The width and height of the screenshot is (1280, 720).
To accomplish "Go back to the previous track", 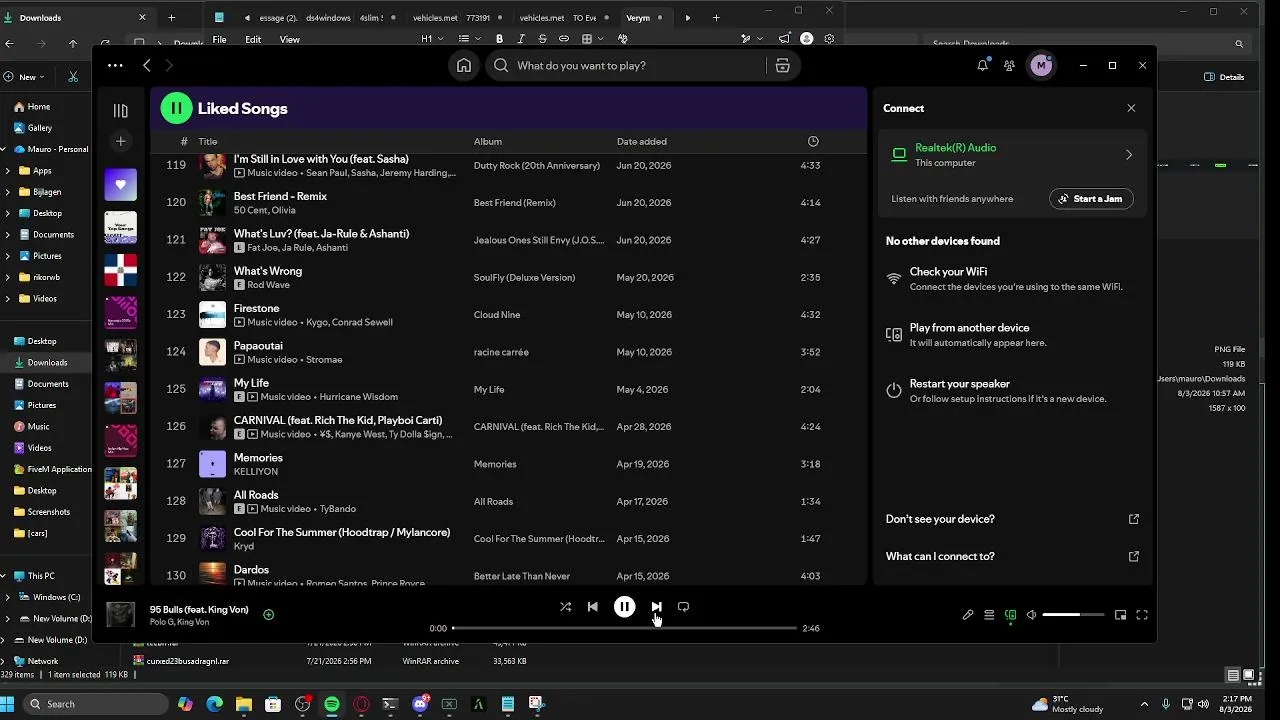I will click(592, 606).
